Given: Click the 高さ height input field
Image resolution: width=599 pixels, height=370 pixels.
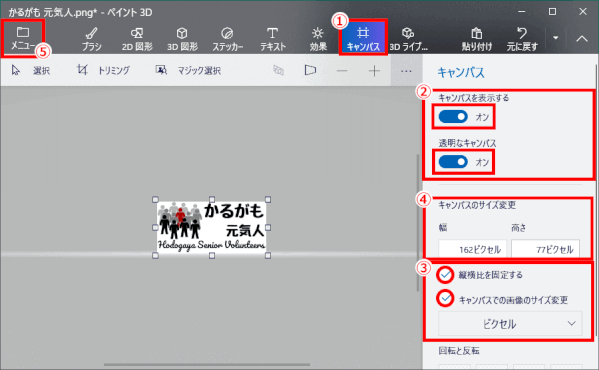Looking at the screenshot, I should coord(546,249).
